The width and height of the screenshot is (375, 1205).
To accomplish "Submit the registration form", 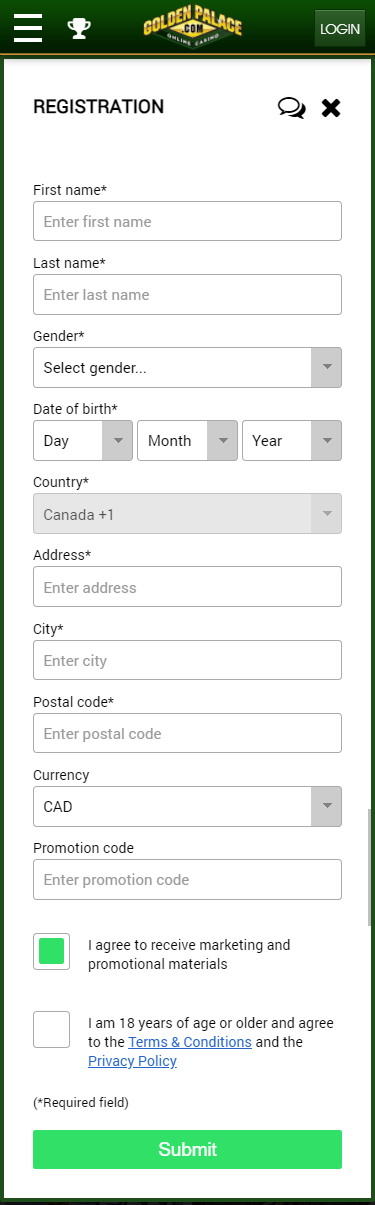I will pos(187,1149).
